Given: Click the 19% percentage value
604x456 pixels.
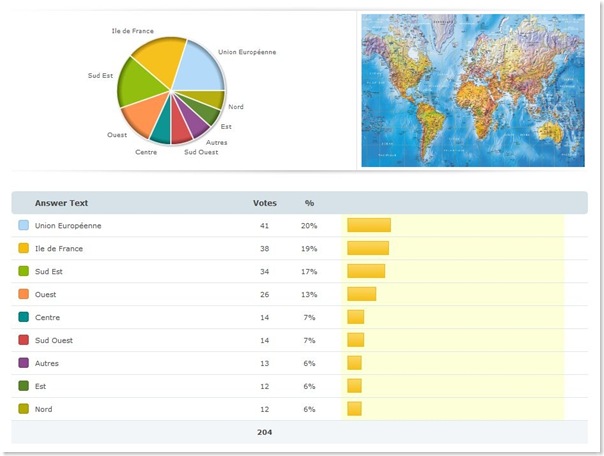Looking at the screenshot, I should 309,248.
